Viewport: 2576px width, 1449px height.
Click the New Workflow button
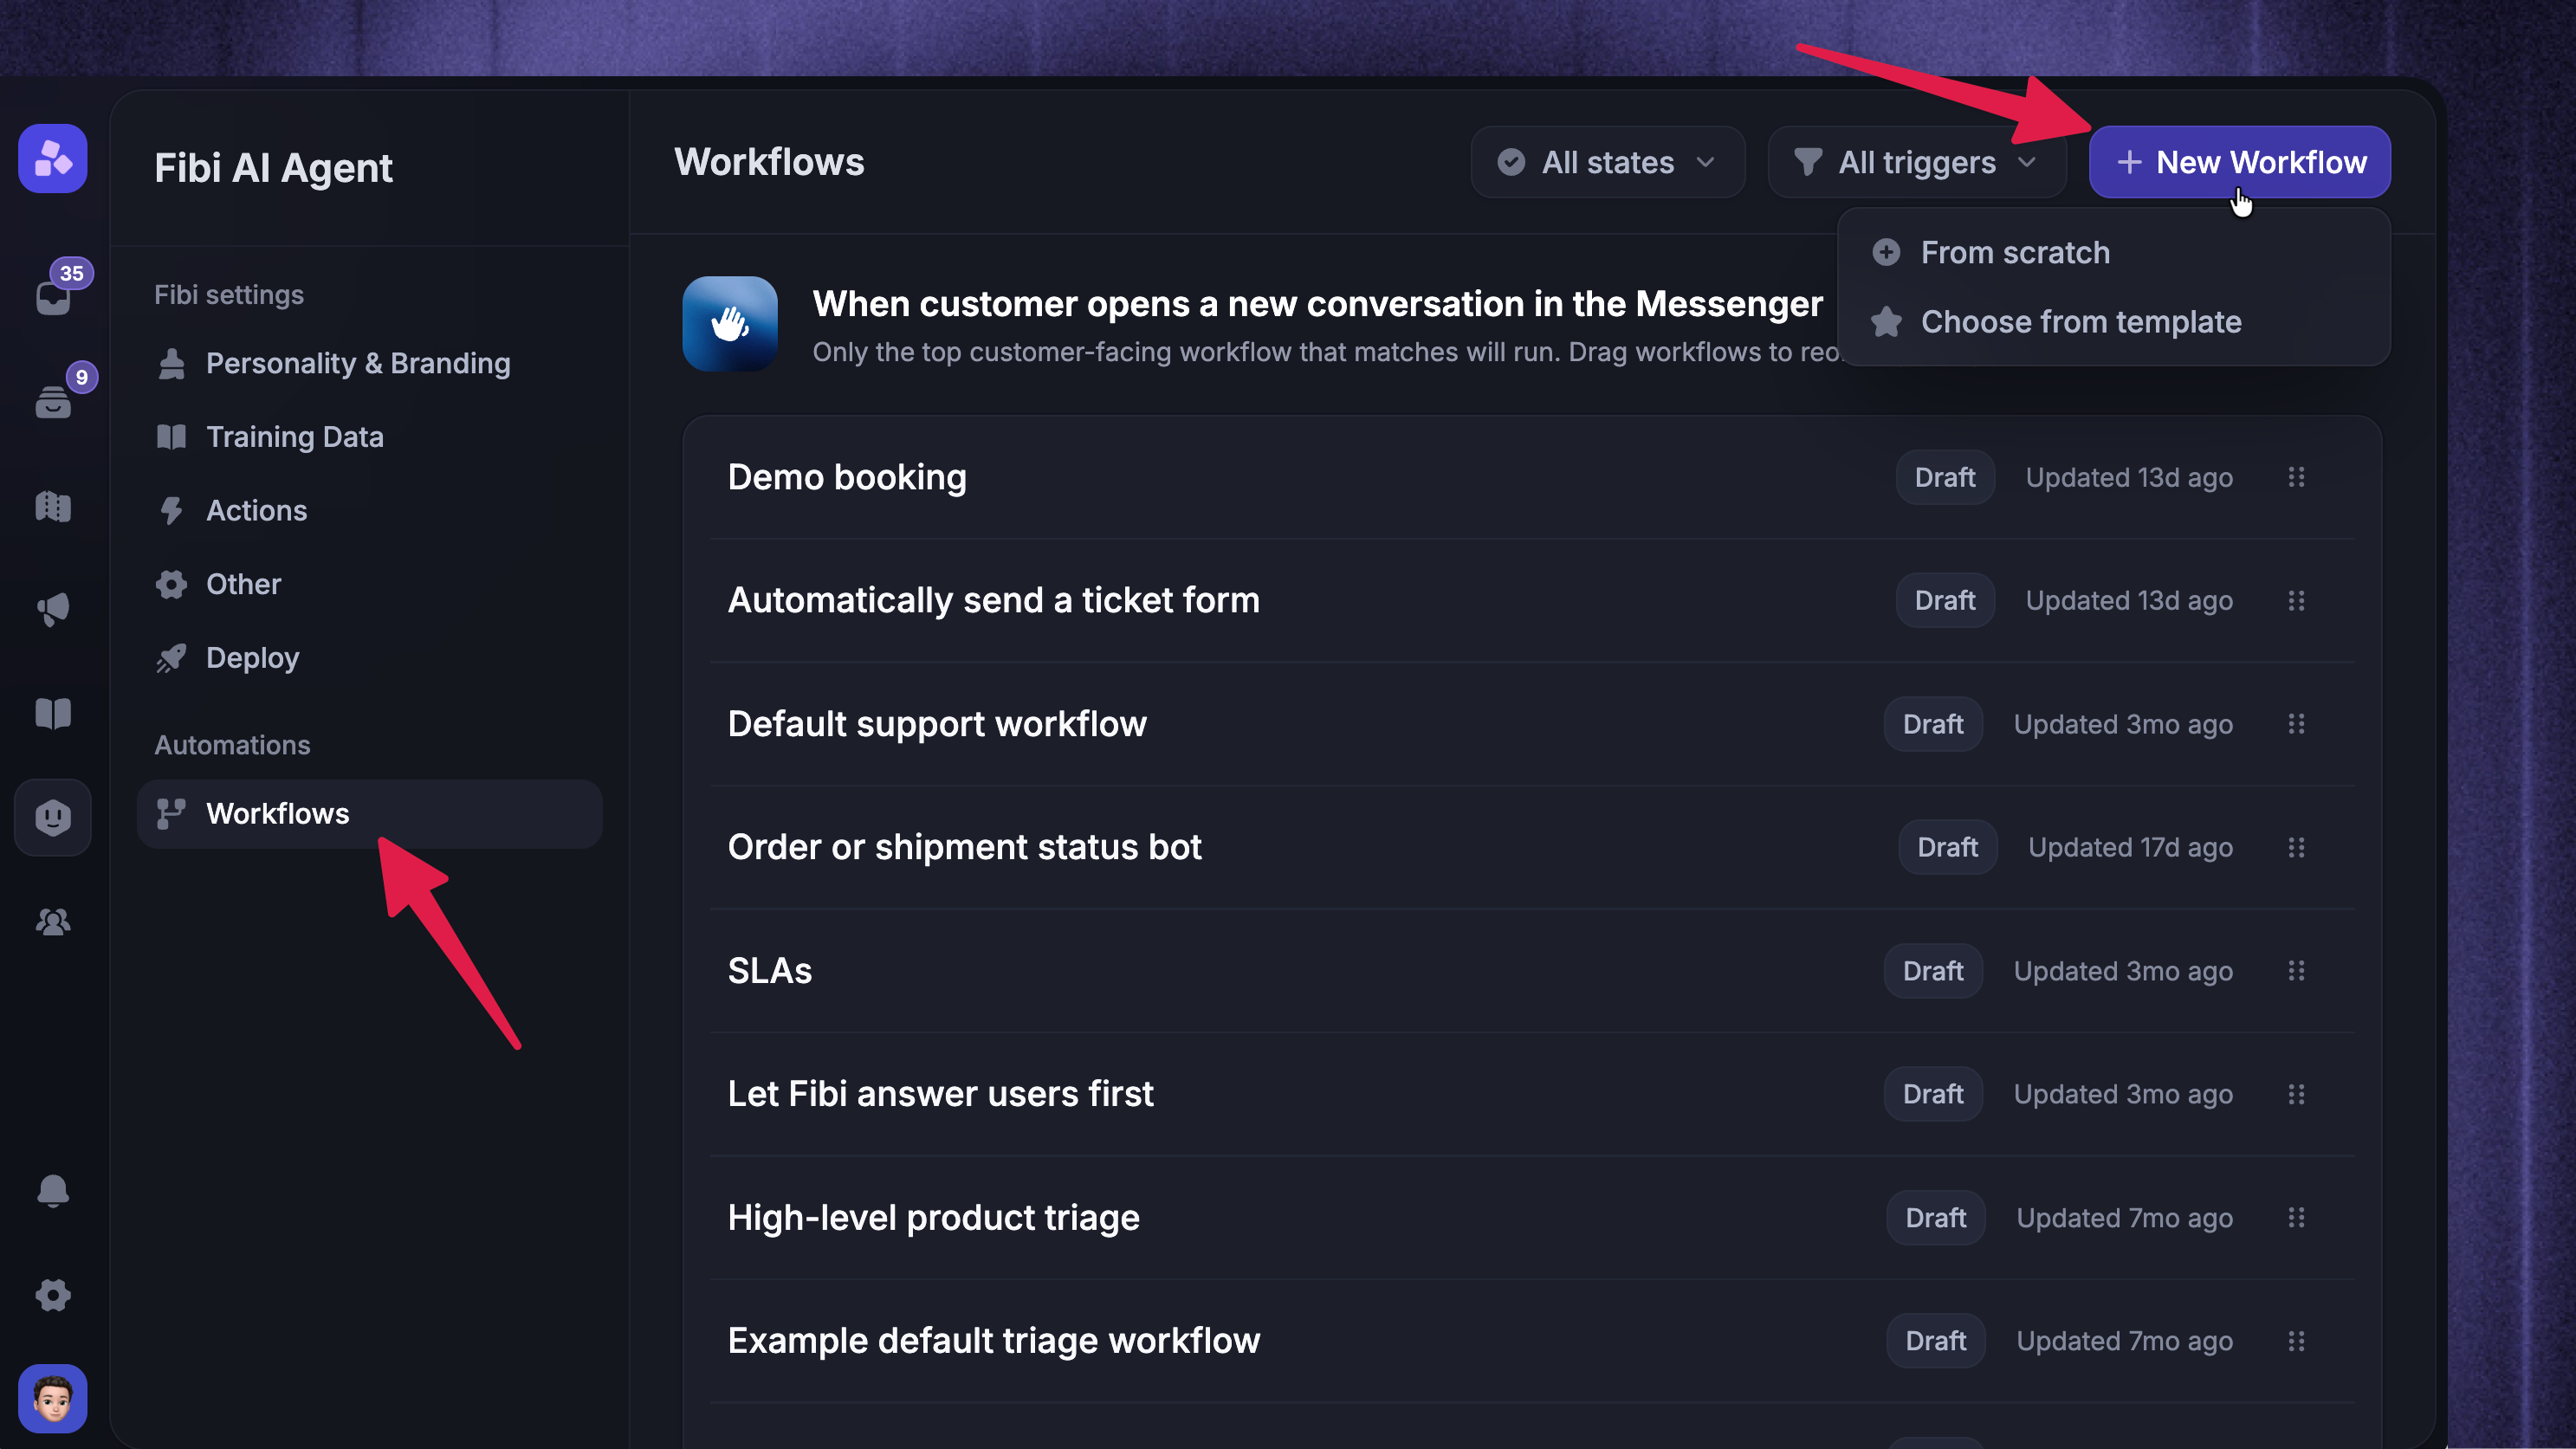point(2240,162)
